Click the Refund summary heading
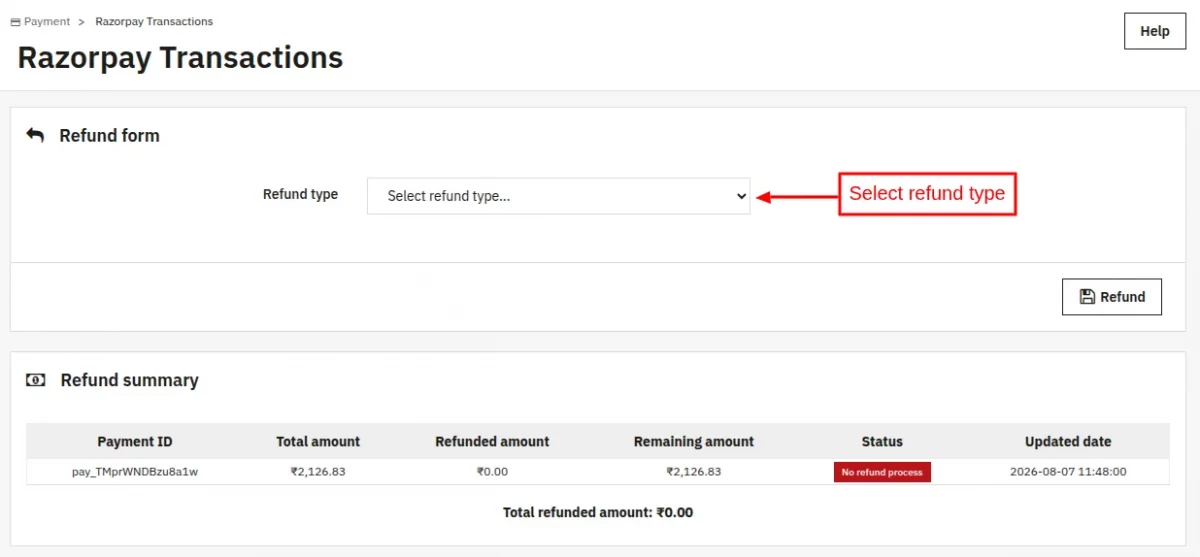This screenshot has width=1200, height=557. (130, 380)
